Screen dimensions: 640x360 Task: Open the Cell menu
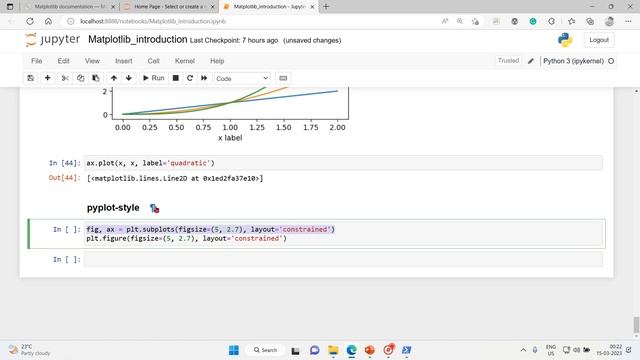(x=153, y=61)
